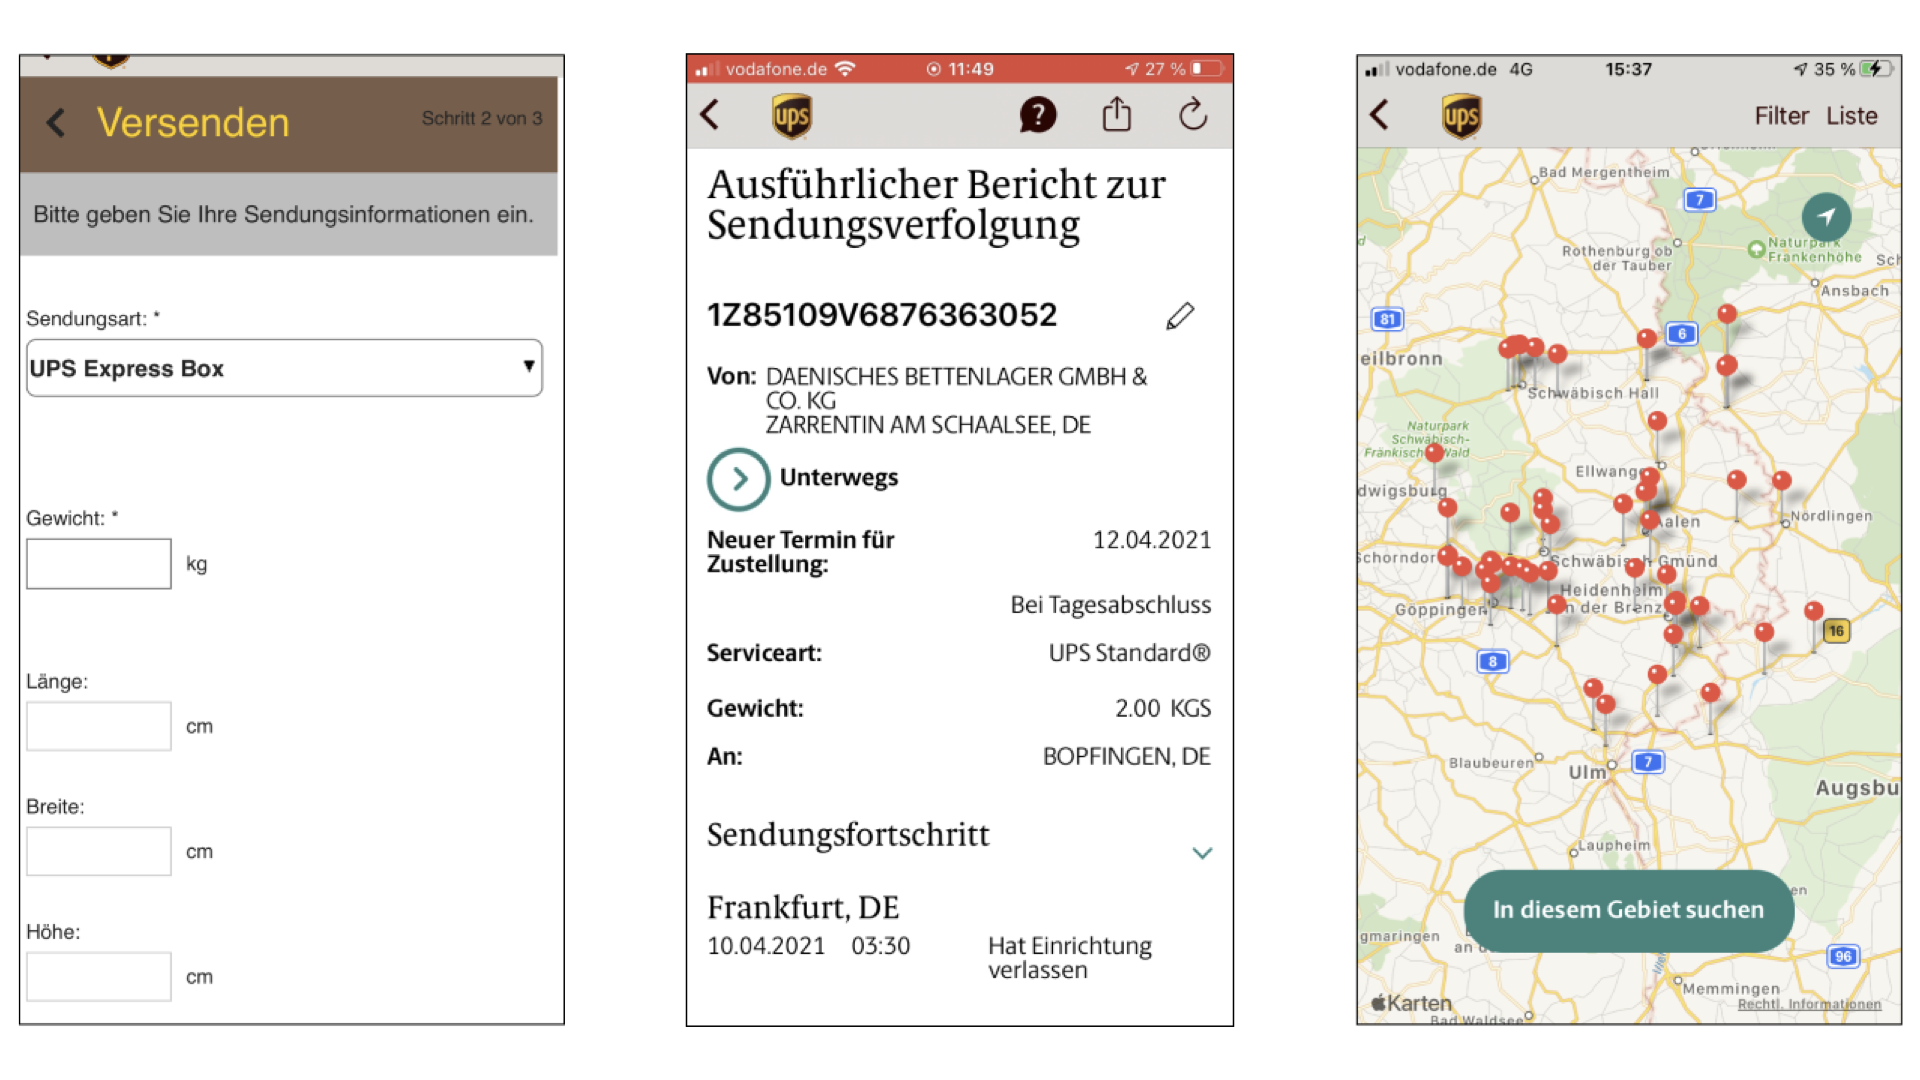The width and height of the screenshot is (1920, 1080).
Task: Open the Filter menu on the map
Action: (x=1781, y=115)
